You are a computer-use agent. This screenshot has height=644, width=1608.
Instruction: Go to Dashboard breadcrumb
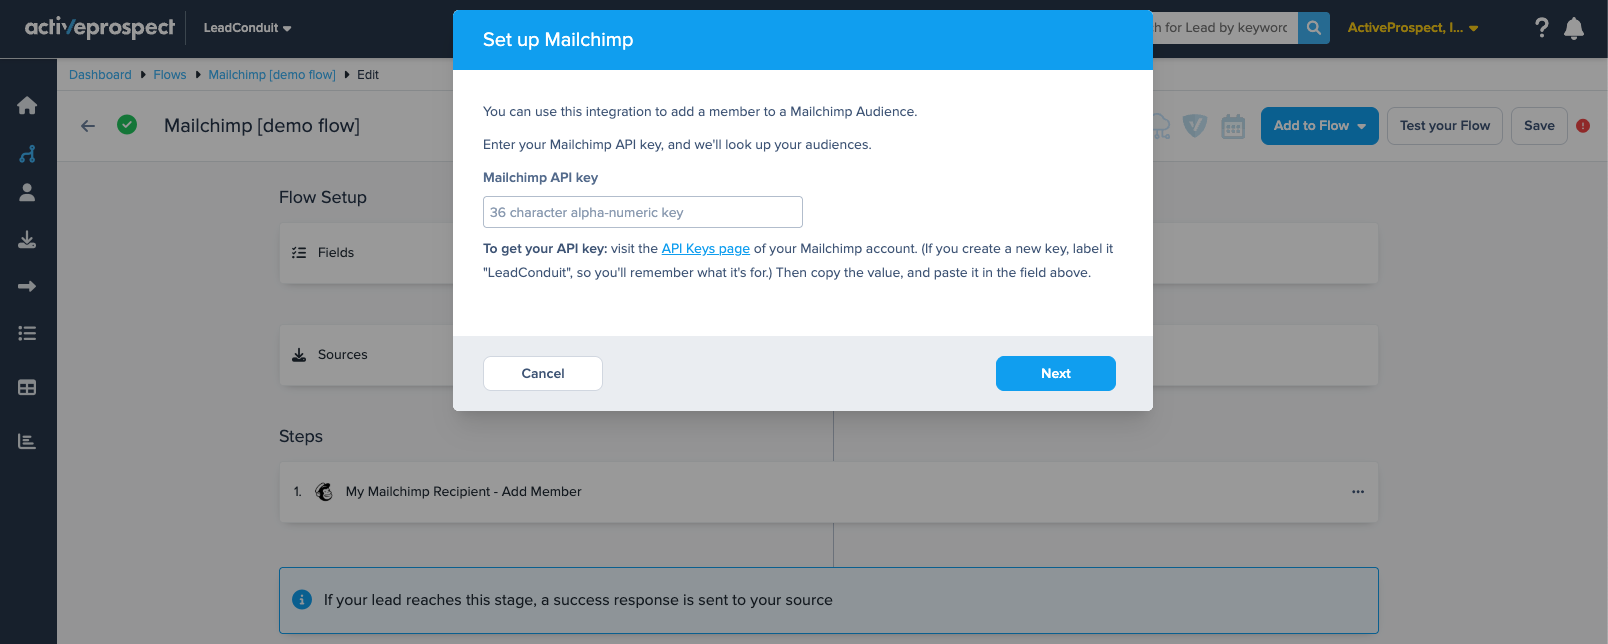coord(100,75)
